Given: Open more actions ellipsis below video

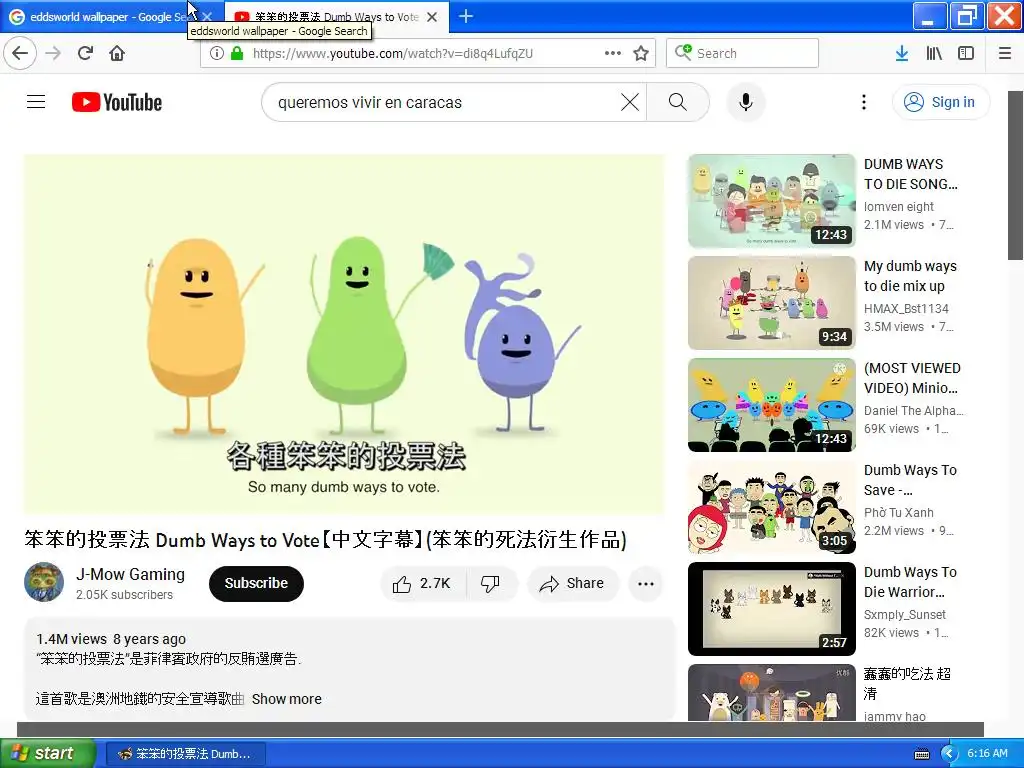Looking at the screenshot, I should pyautogui.click(x=645, y=584).
